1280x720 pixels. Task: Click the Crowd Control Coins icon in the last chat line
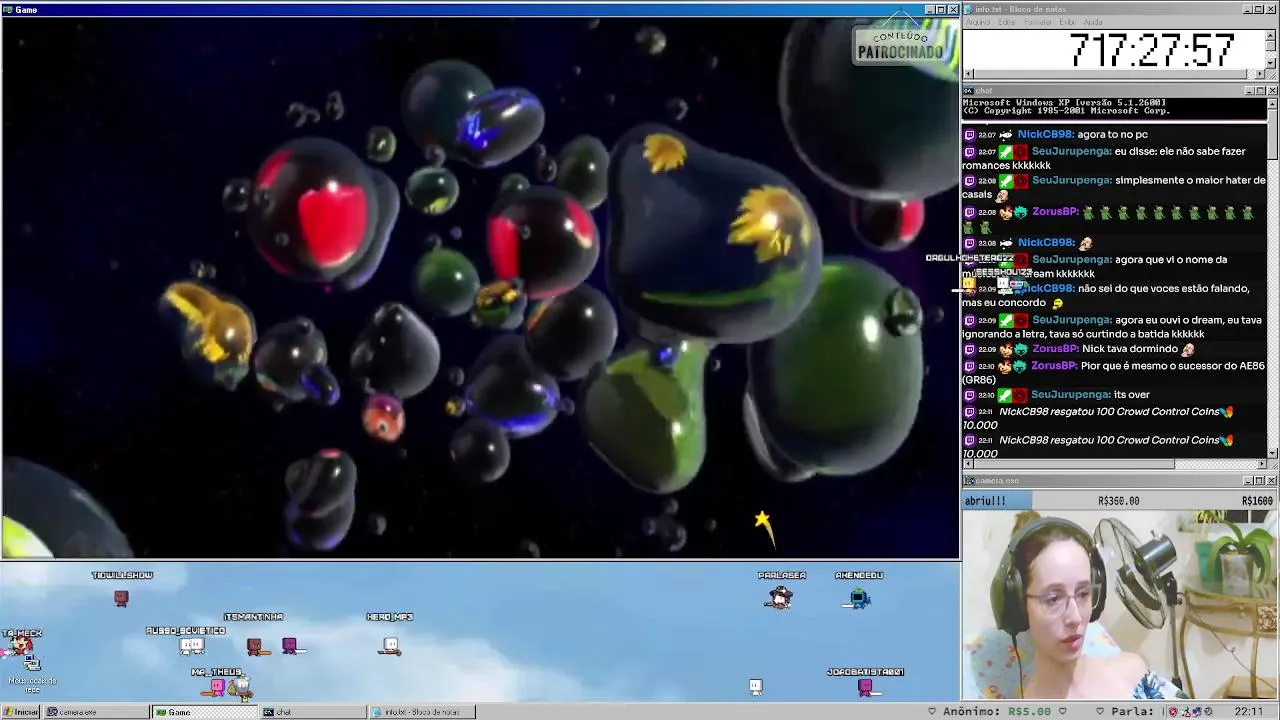(x=1228, y=440)
